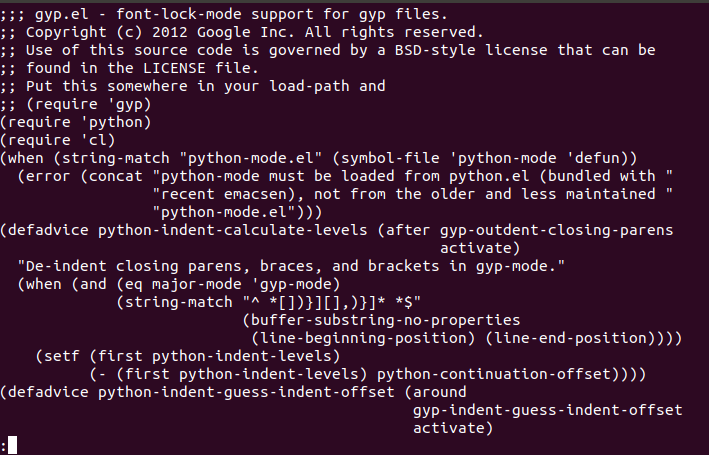Viewport: 709px width, 455px height.
Task: Click the pager prompt cursor block
Action: (x=13, y=445)
